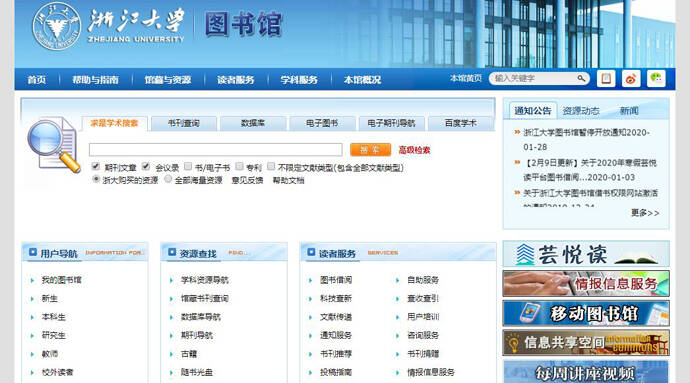Check the 不限定文献类型 checkbox
Image resolution: width=690 pixels, height=383 pixels.
271,166
